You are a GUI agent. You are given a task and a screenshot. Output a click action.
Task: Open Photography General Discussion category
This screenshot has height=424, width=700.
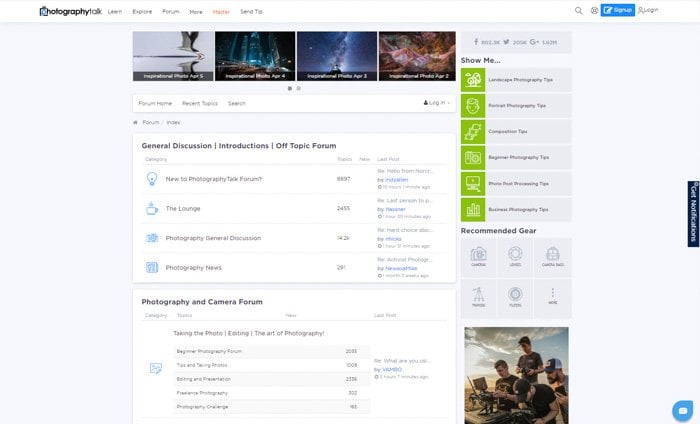(x=213, y=238)
